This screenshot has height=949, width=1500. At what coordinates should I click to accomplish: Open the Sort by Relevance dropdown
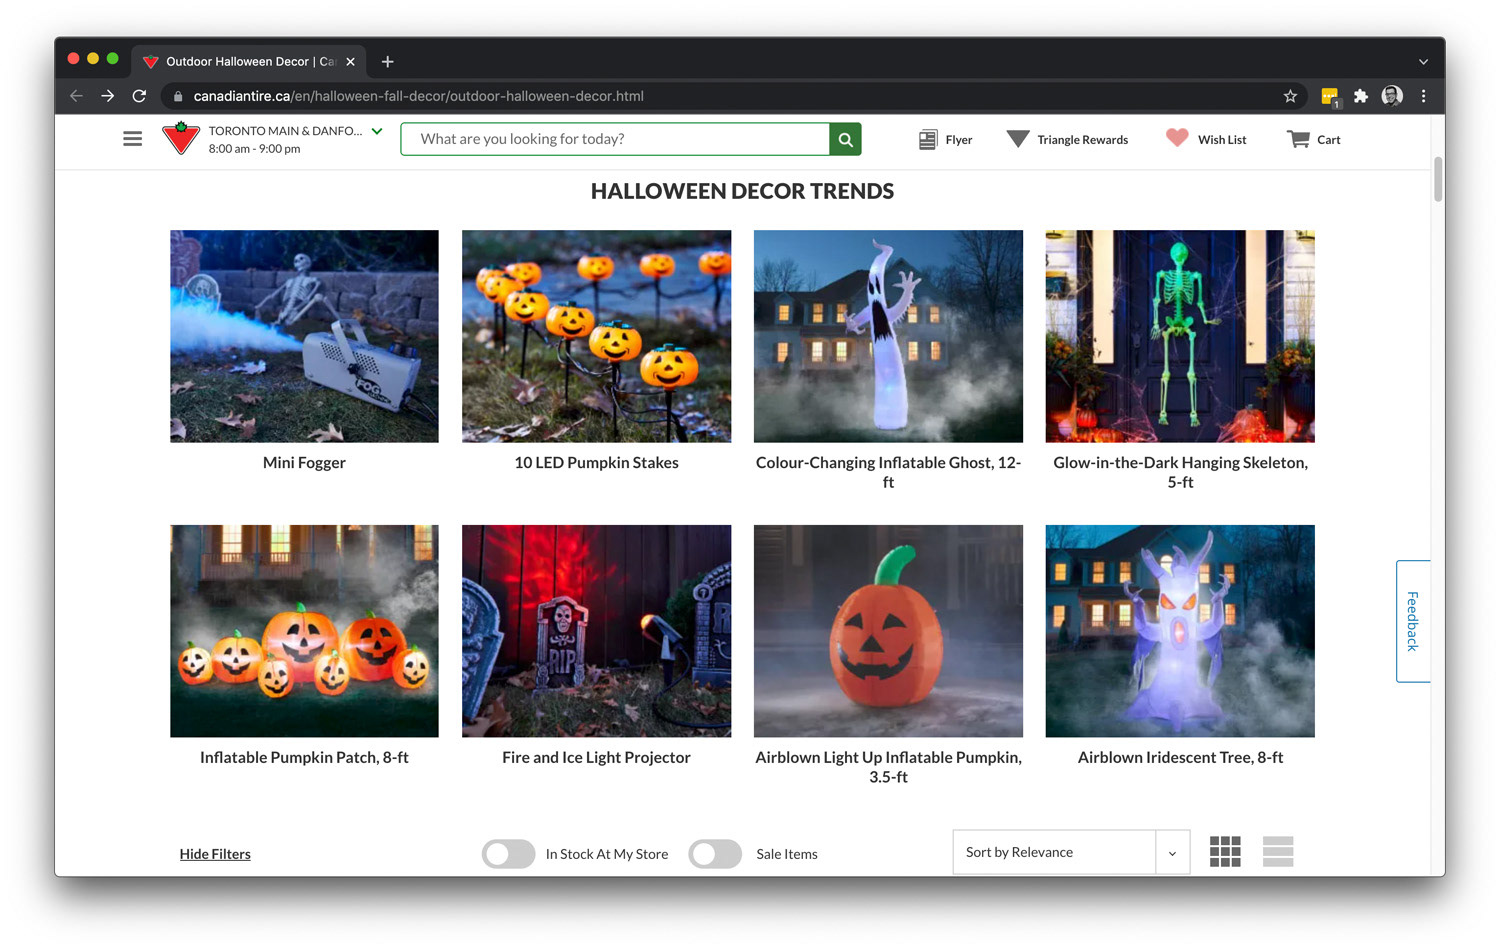click(x=1071, y=852)
